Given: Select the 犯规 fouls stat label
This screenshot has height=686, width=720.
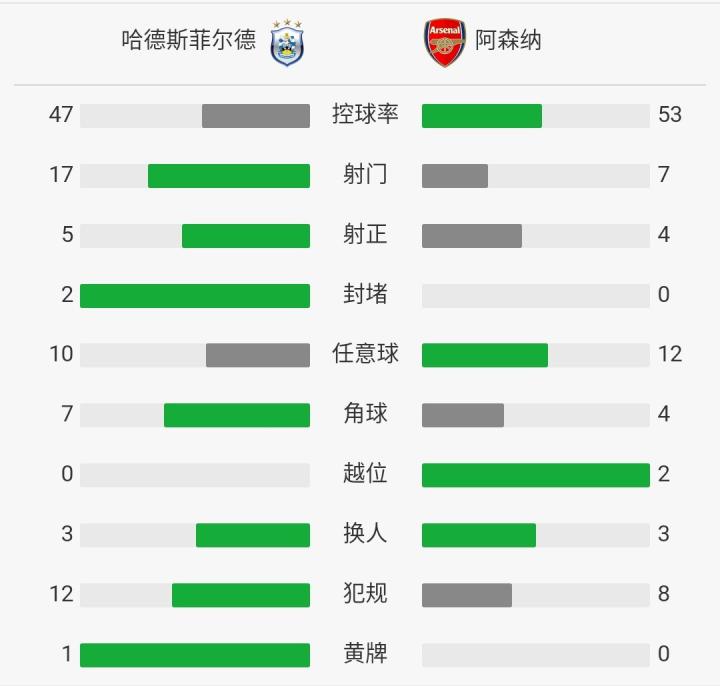Looking at the screenshot, I should 365,594.
